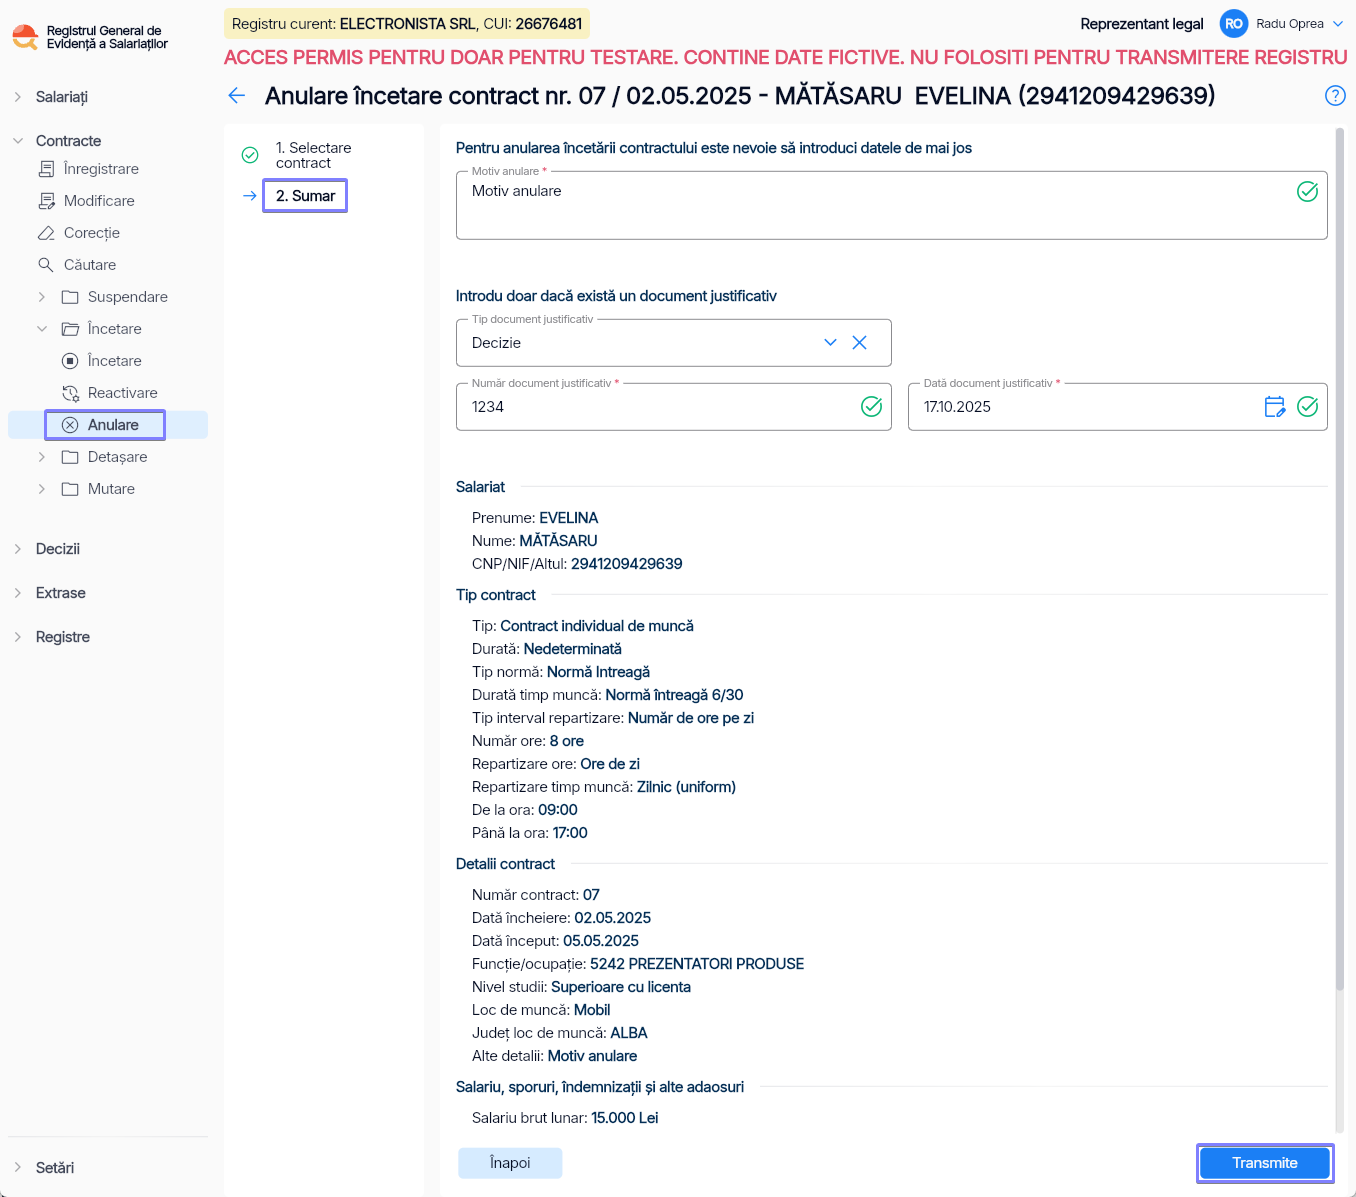Expand the Setări menu section
This screenshot has height=1197, width=1356.
tap(18, 1167)
